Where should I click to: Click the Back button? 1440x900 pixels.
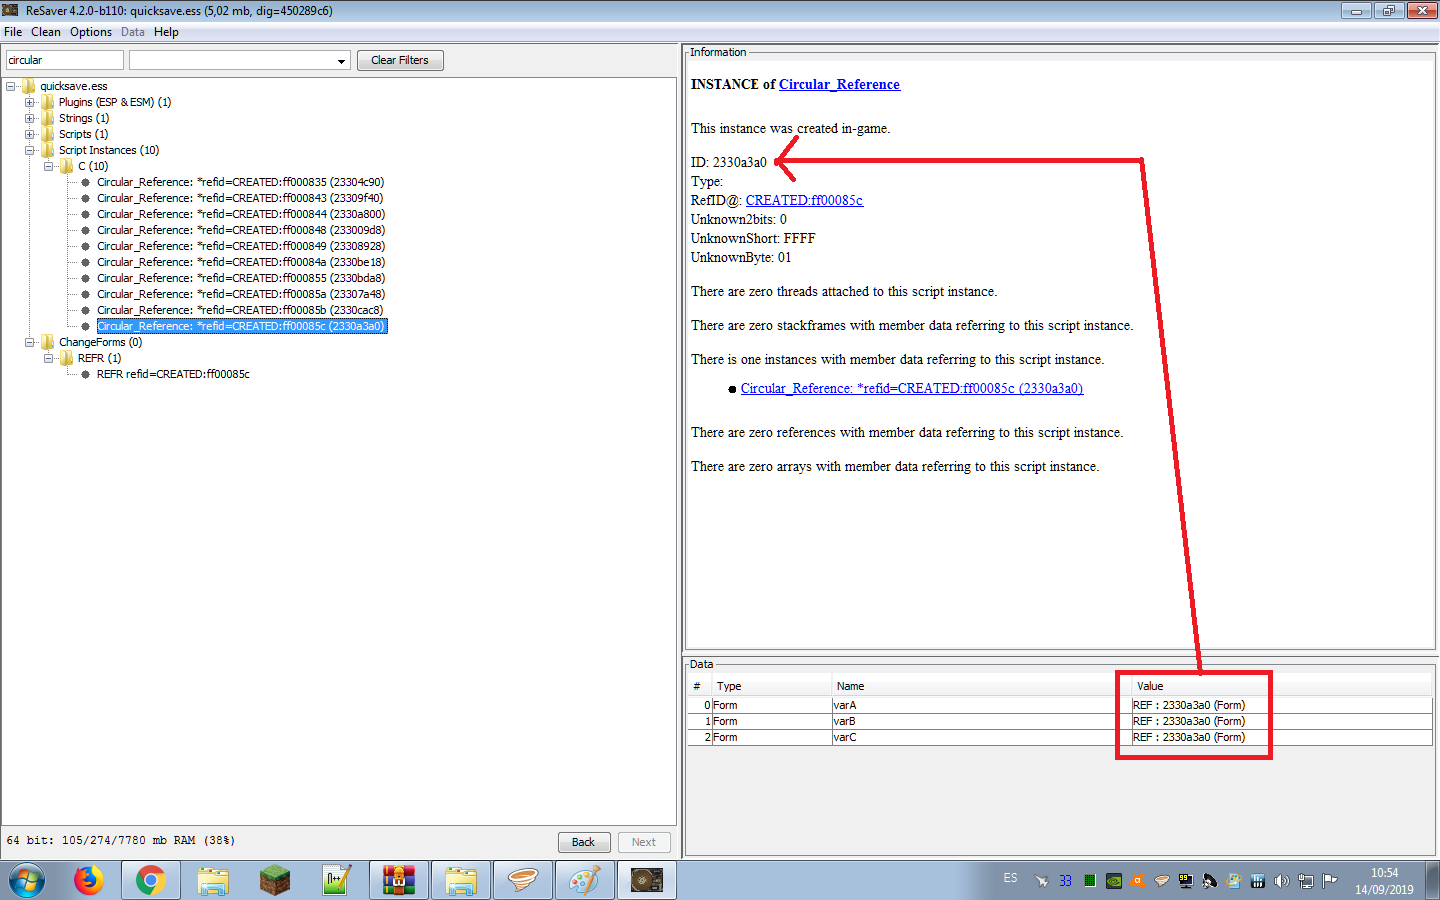point(584,842)
